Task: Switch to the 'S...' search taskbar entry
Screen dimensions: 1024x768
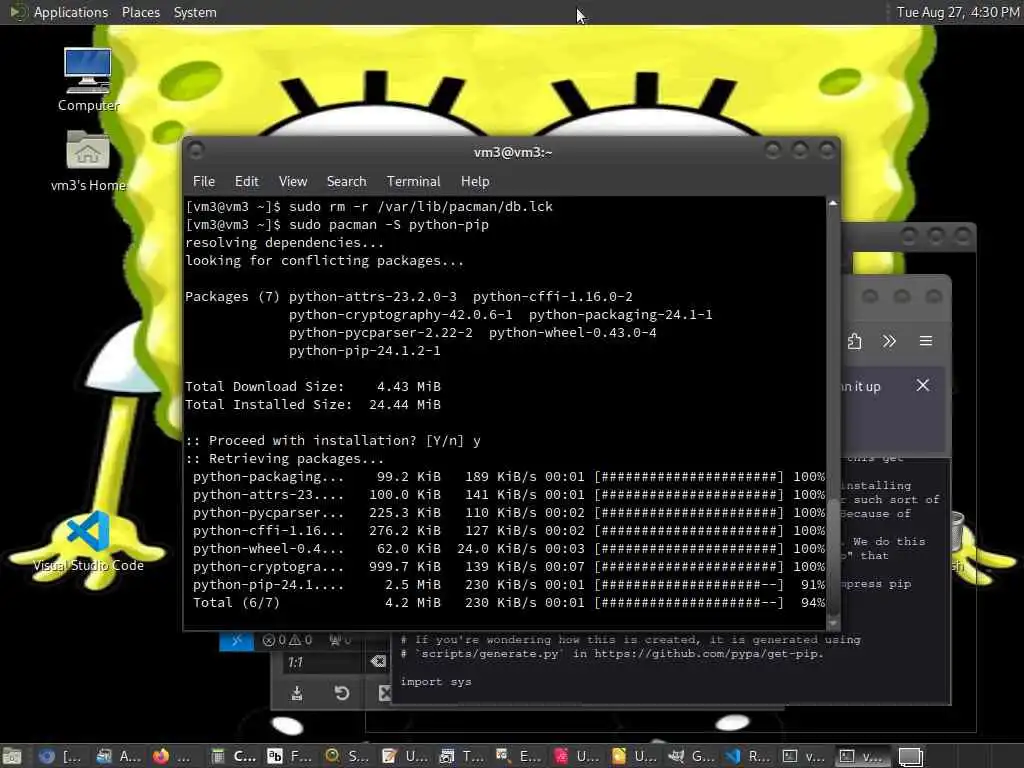Action: coord(347,756)
